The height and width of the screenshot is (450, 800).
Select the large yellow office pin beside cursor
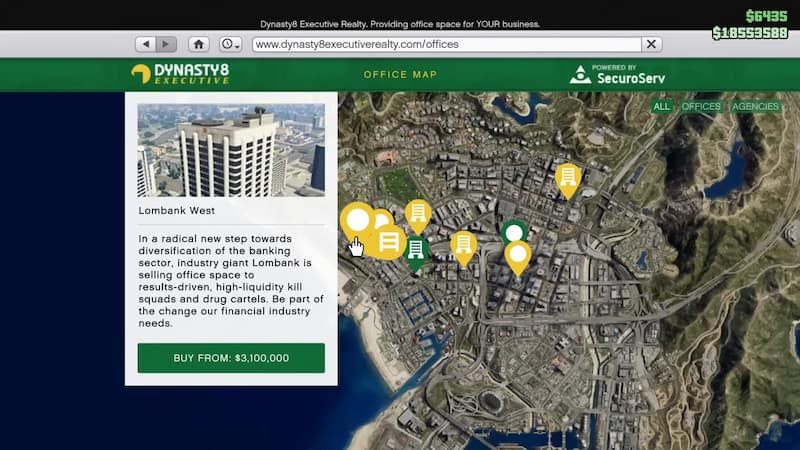coord(389,241)
